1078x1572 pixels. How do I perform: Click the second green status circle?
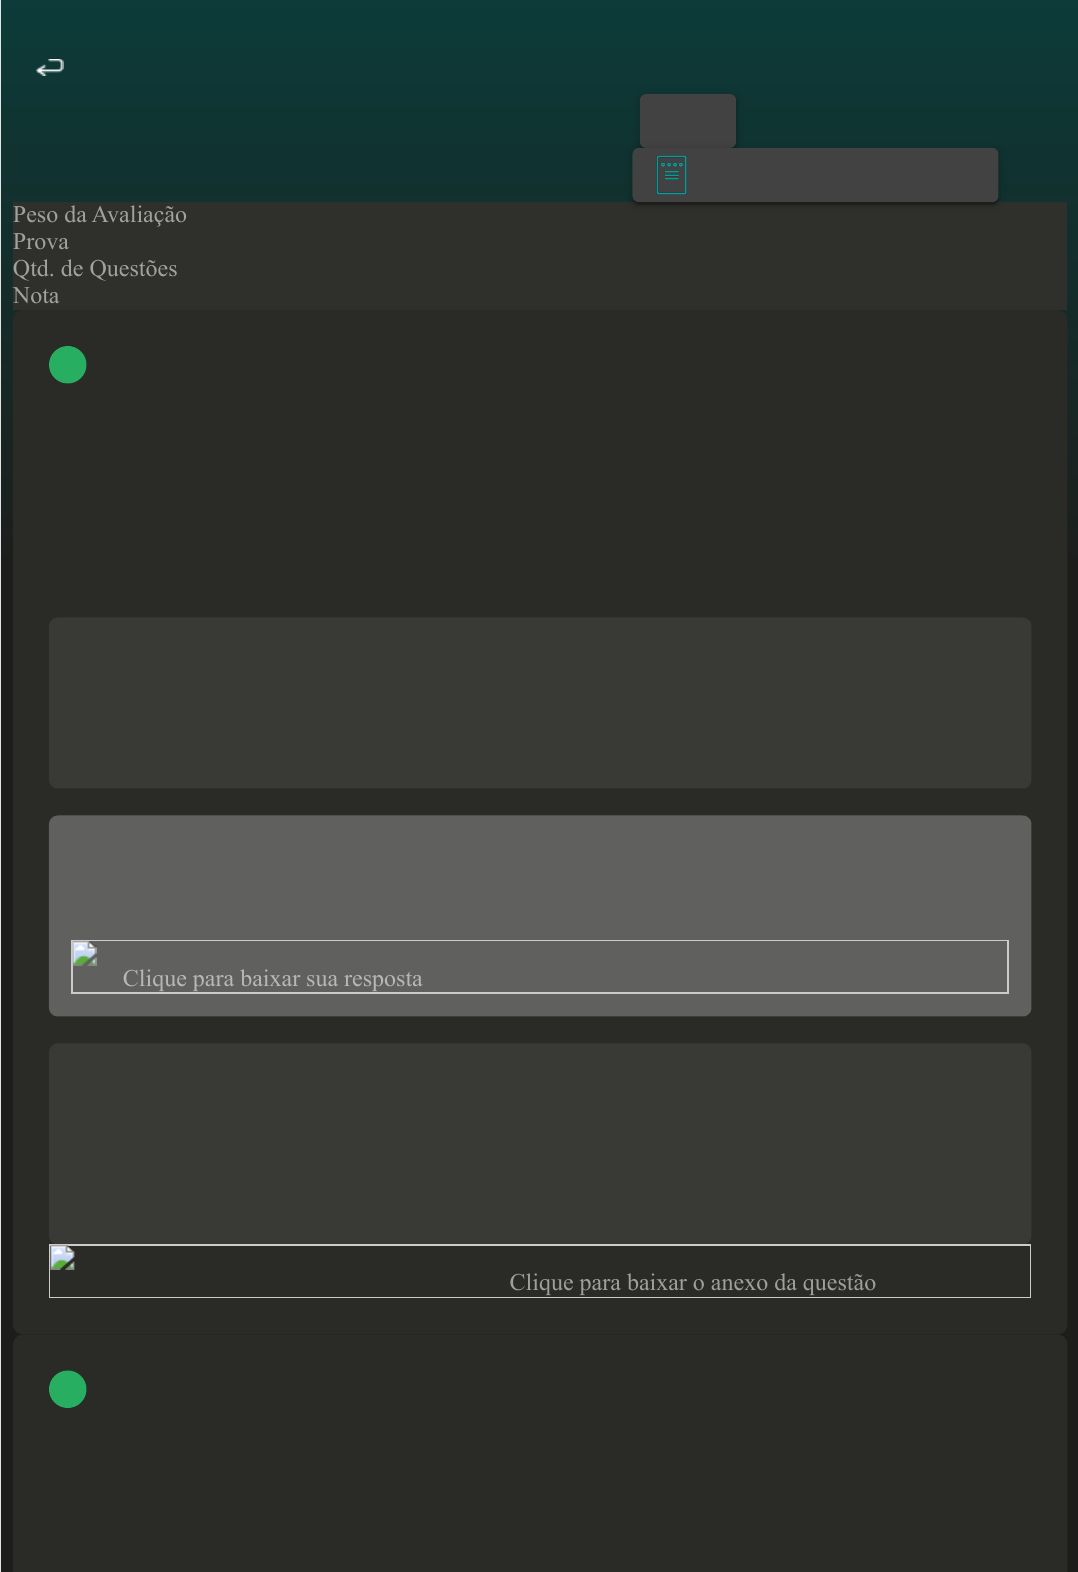click(68, 1389)
